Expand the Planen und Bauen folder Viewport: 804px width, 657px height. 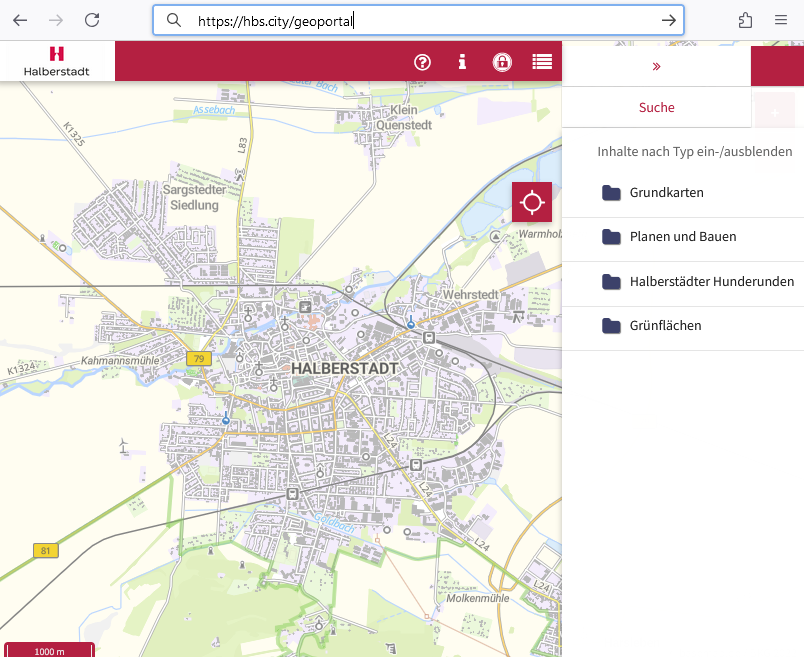682,237
